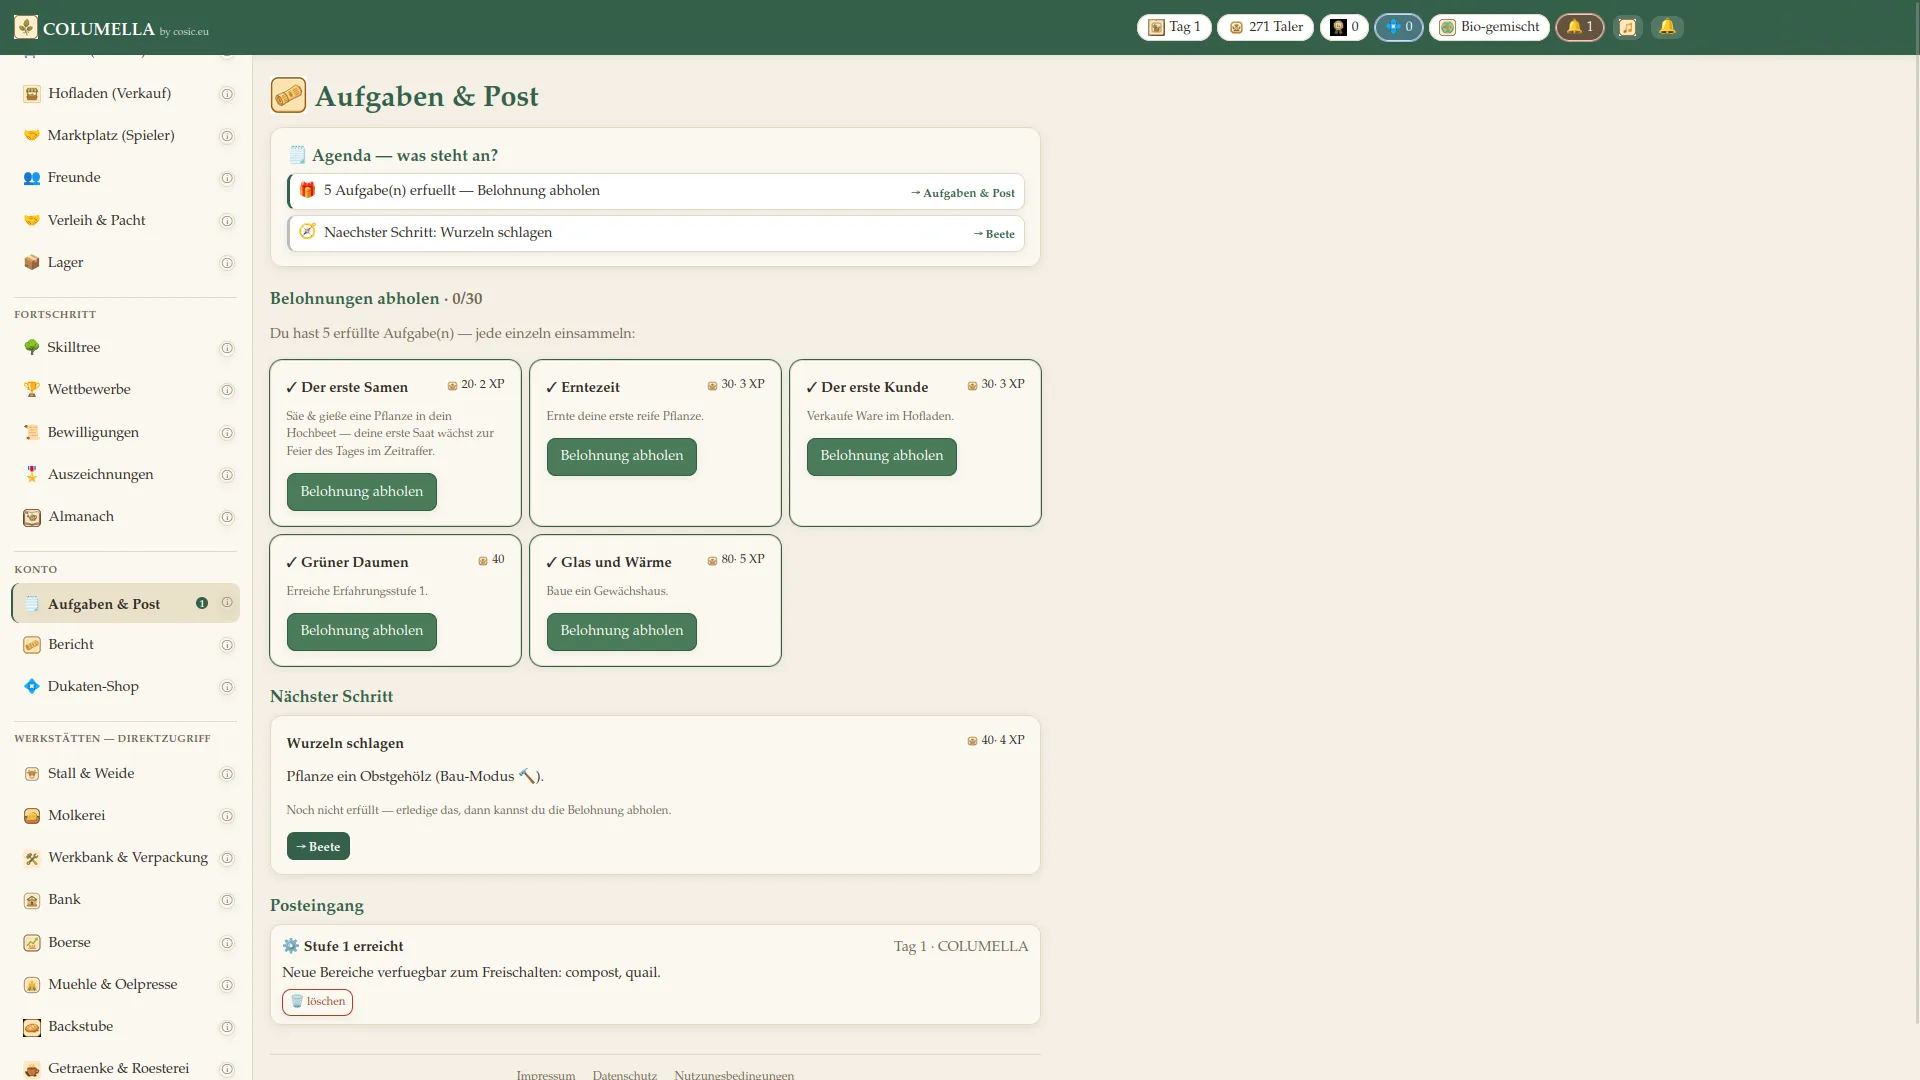
Task: Claim reward for Glas und Wärme
Action: pyautogui.click(x=622, y=631)
